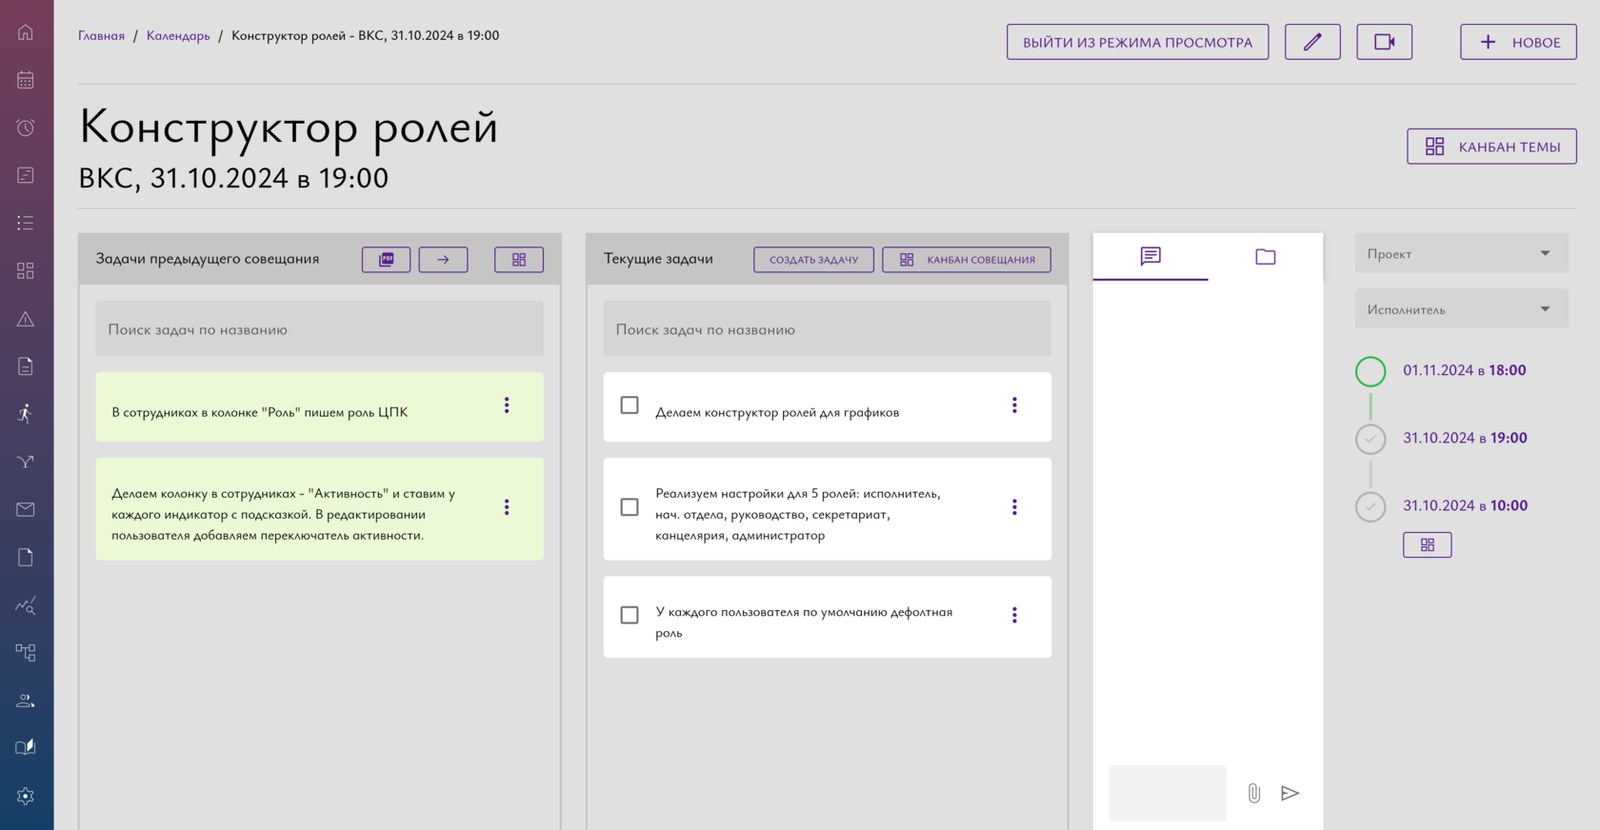Click the НОВОЕ button
The width and height of the screenshot is (1600, 830).
pyautogui.click(x=1518, y=42)
